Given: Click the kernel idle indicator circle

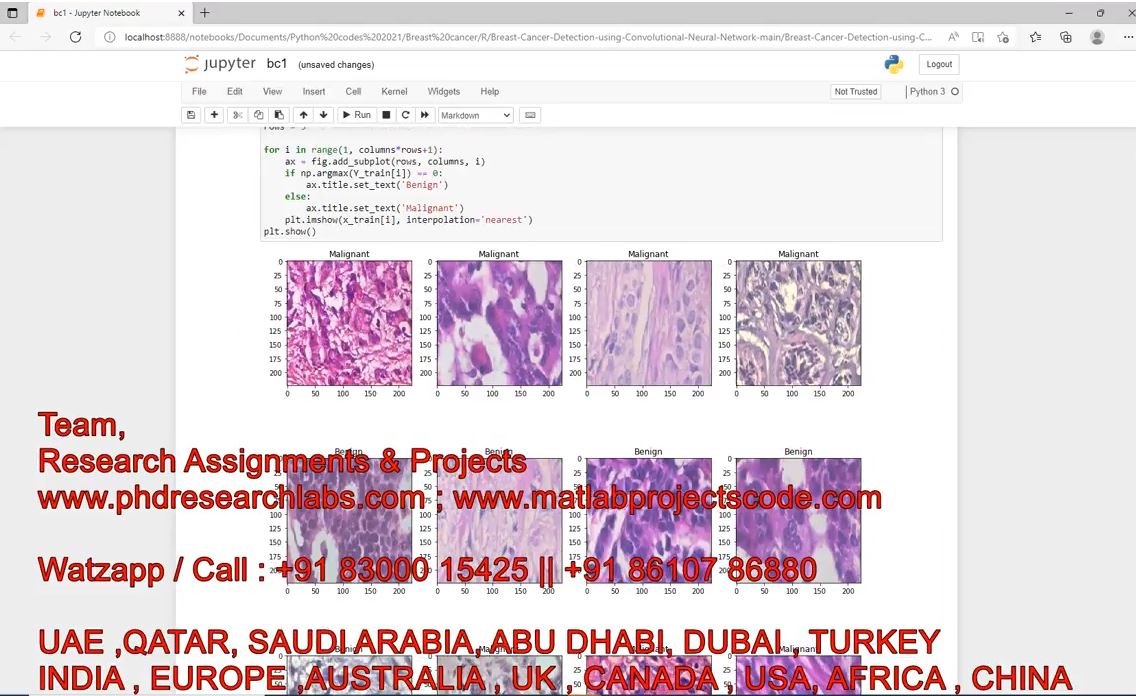Looking at the screenshot, I should click(955, 92).
